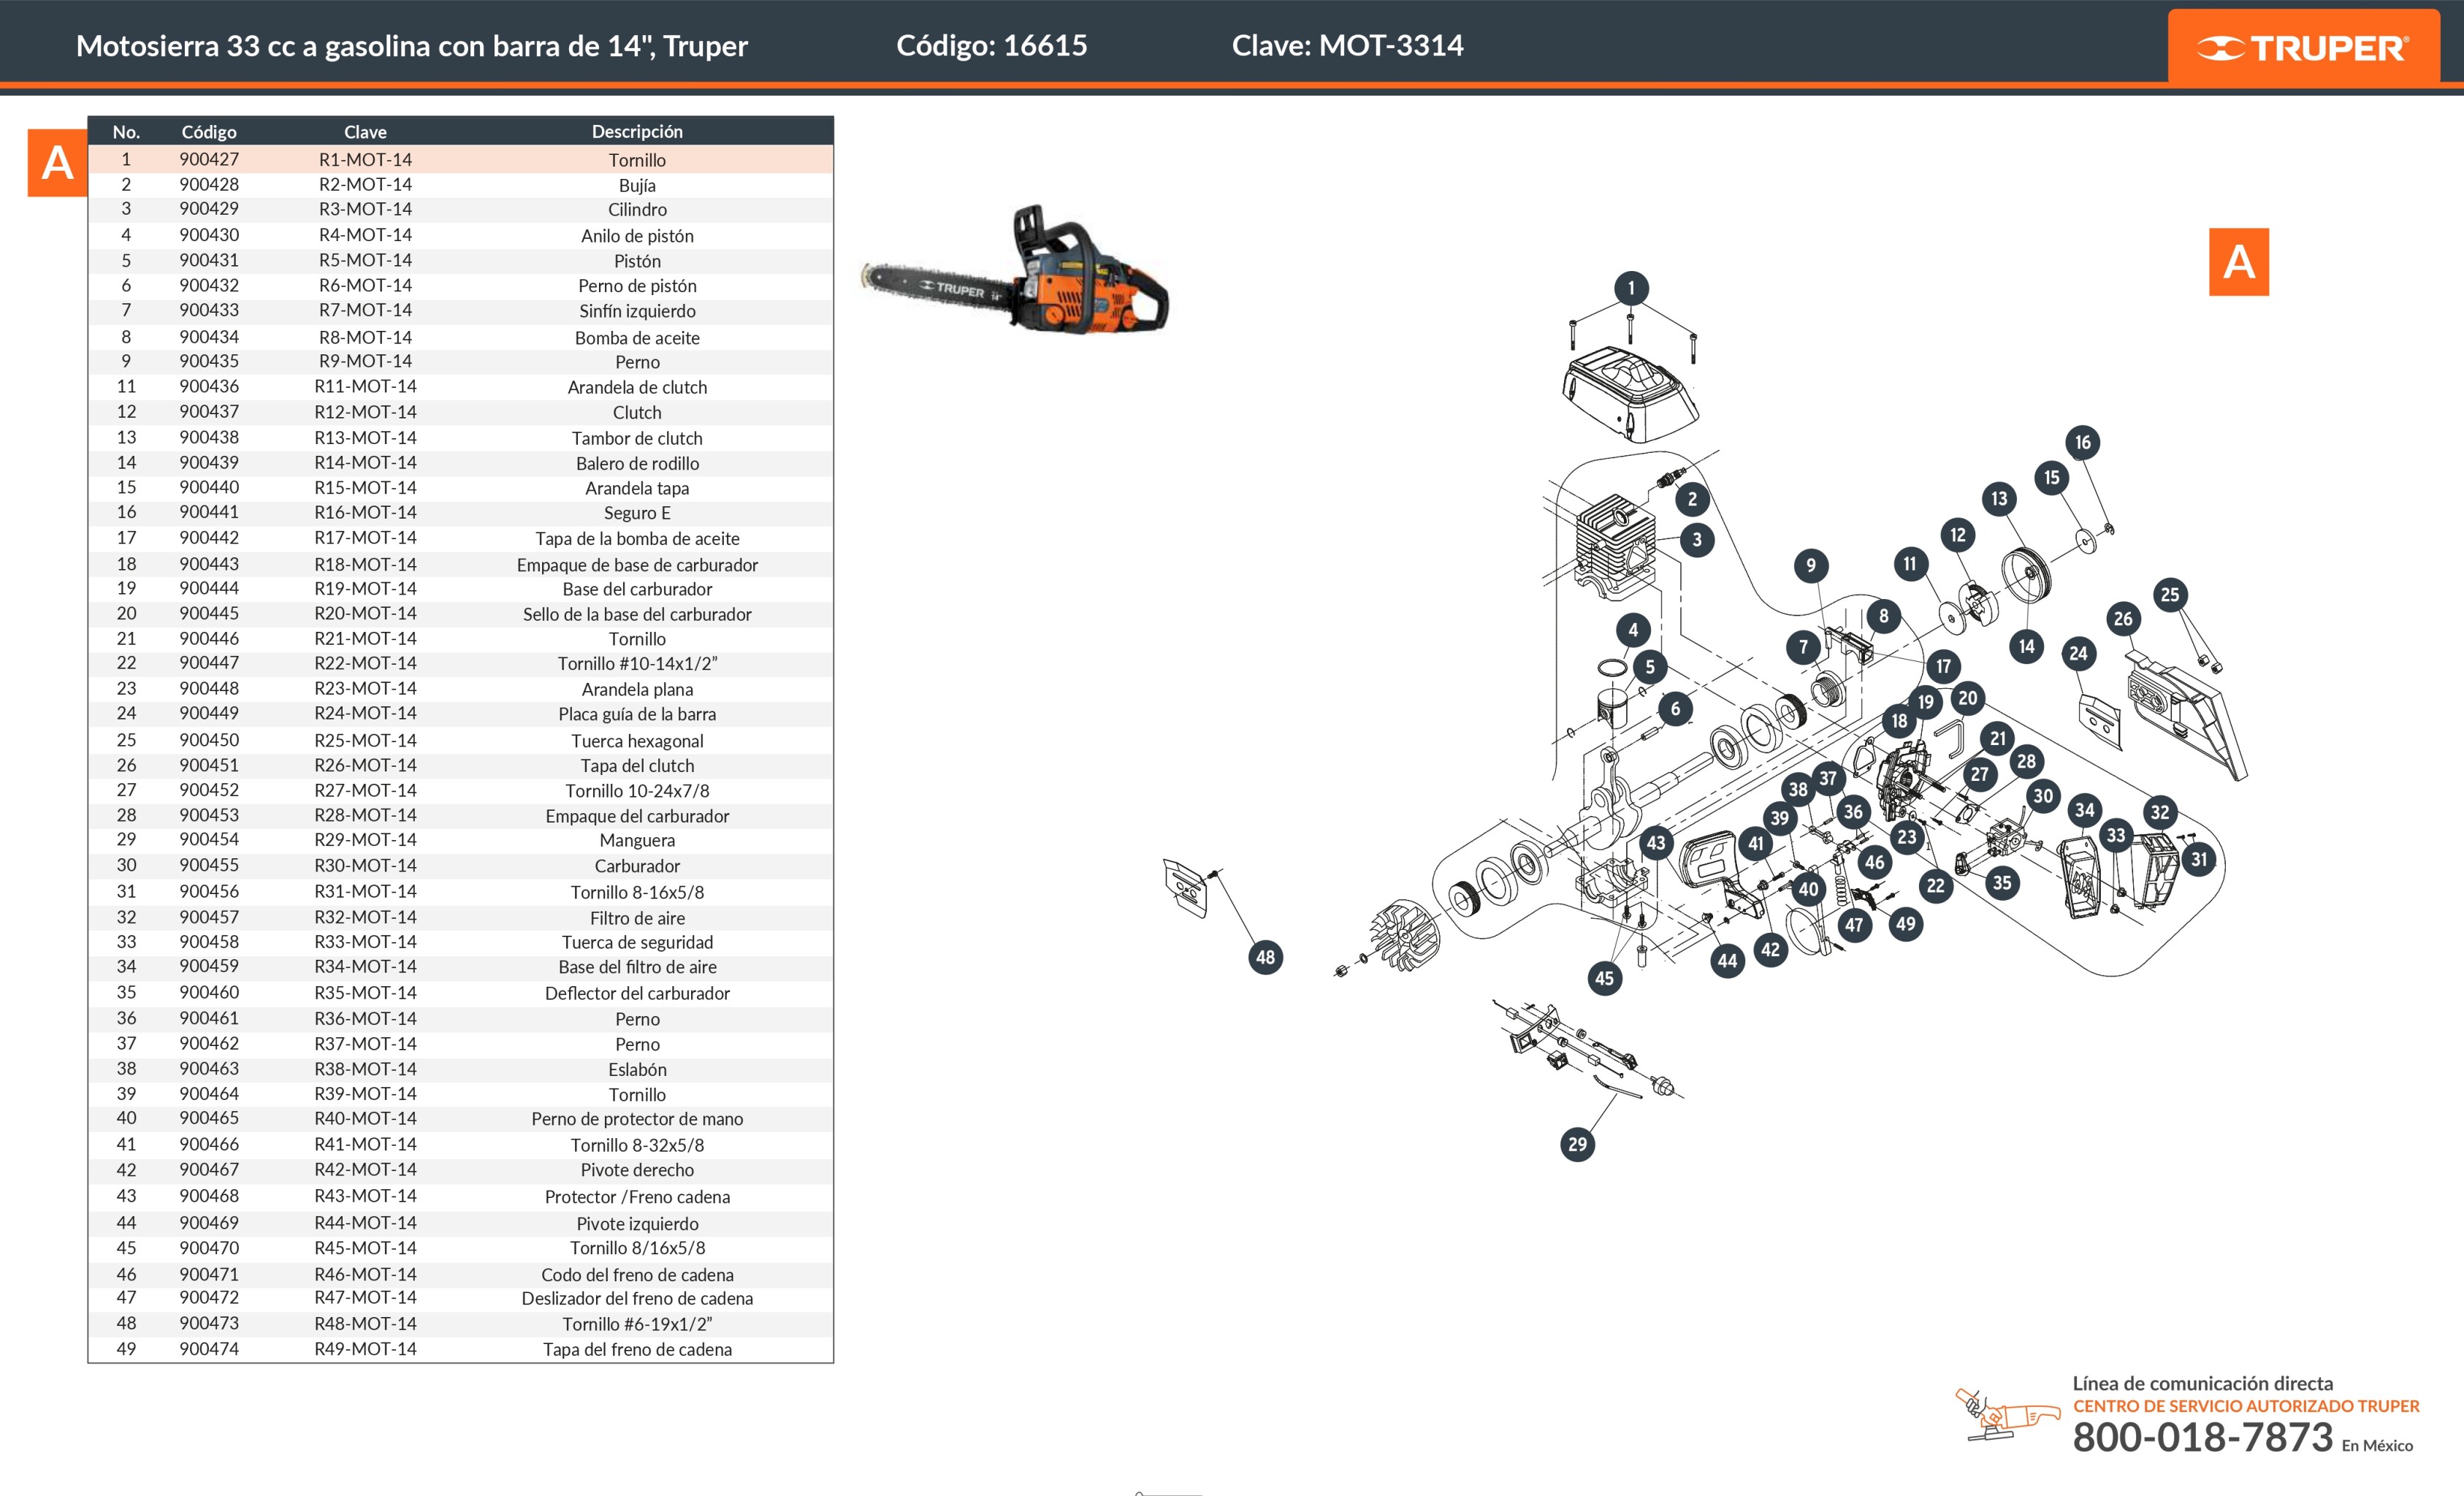Select diagram callout number 3 cylinder
Image resolution: width=2464 pixels, height=1496 pixels.
click(x=1696, y=540)
